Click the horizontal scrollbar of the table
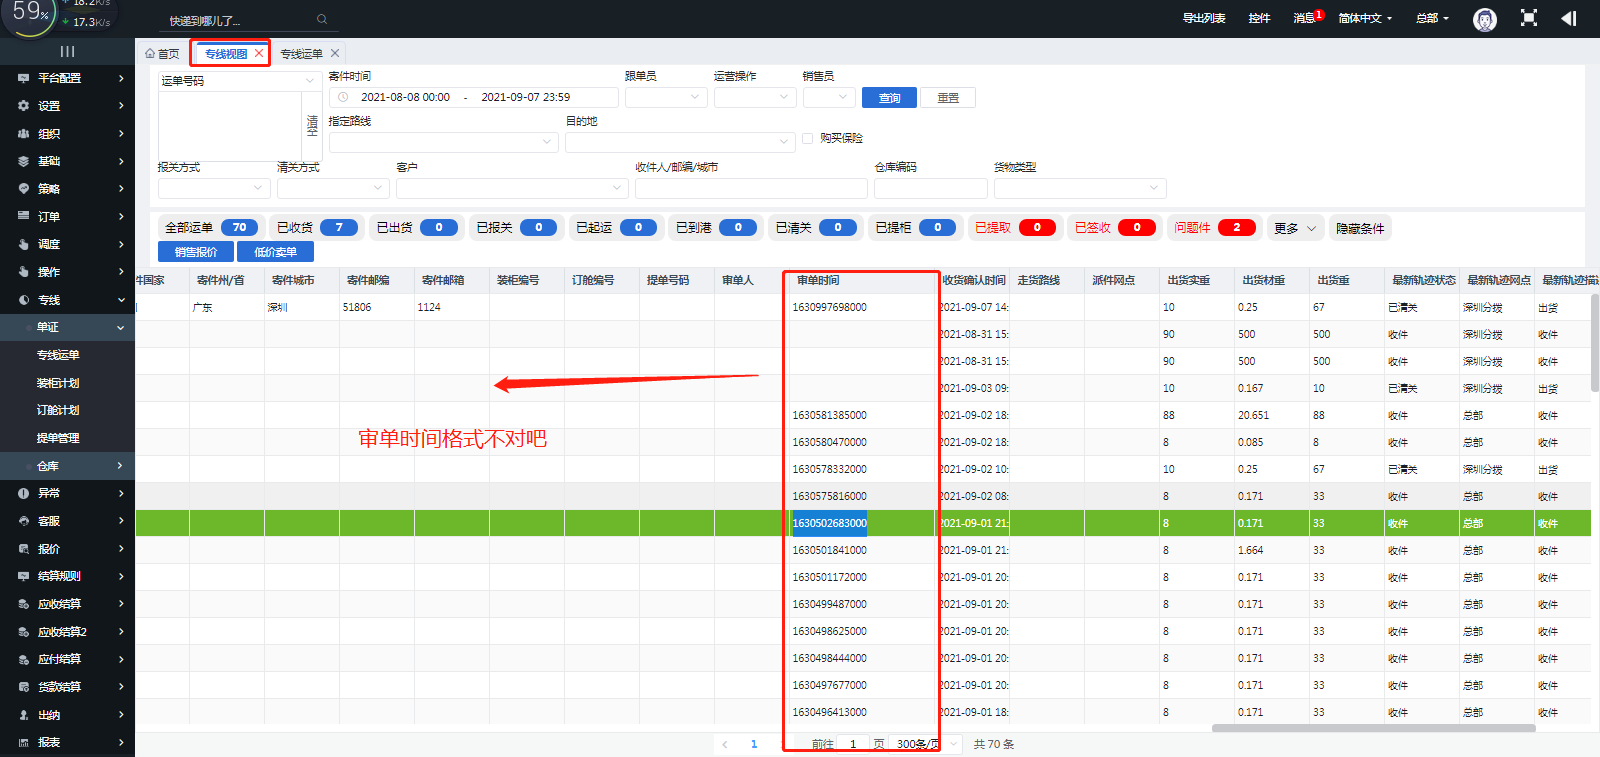The width and height of the screenshot is (1600, 757). (1373, 728)
